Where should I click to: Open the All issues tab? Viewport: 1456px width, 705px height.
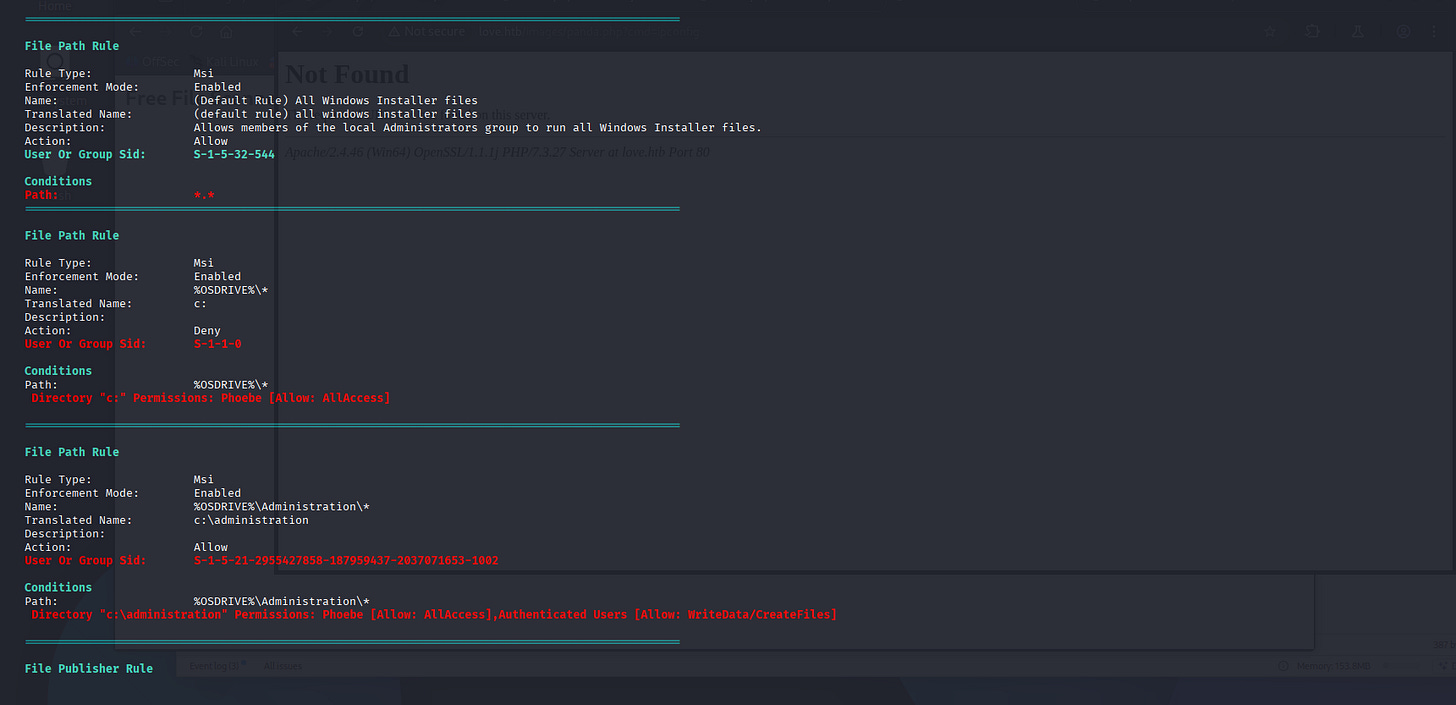[x=283, y=666]
